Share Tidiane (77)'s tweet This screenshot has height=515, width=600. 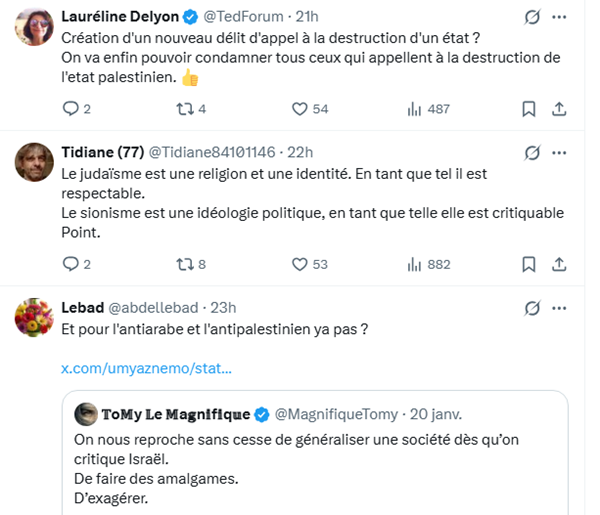coord(560,264)
